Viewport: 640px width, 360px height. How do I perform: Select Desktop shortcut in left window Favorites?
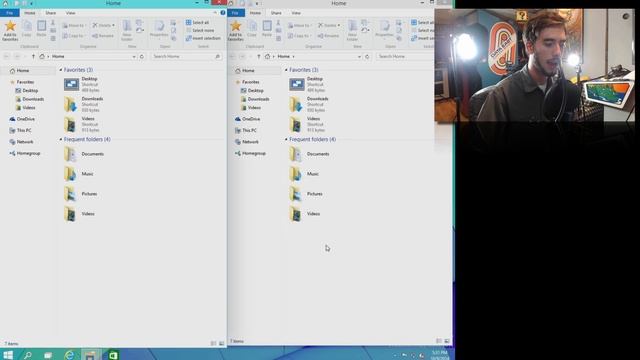point(83,84)
